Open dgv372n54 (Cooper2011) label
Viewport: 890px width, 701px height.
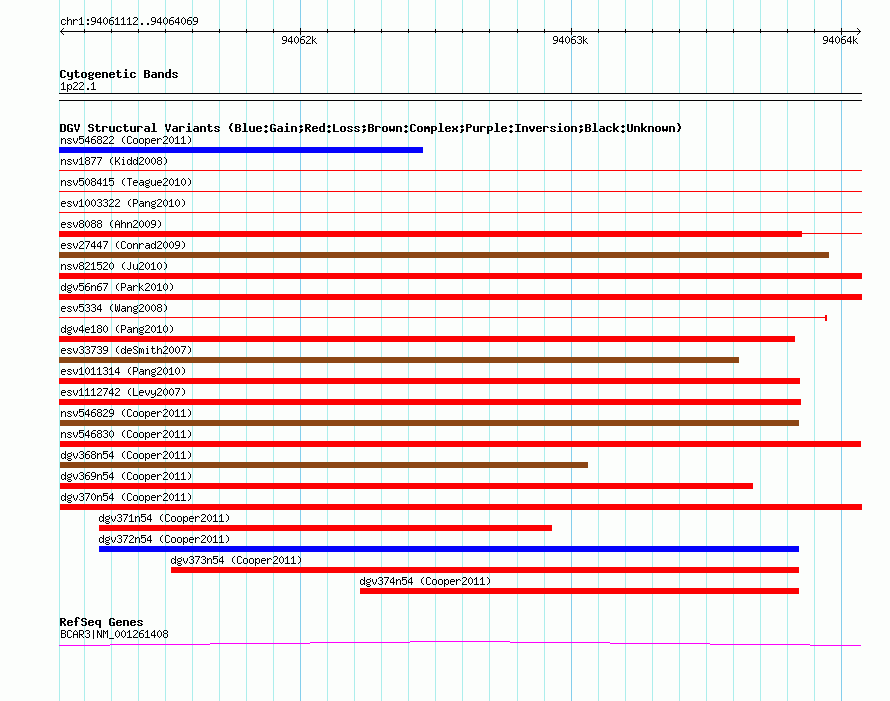[164, 539]
